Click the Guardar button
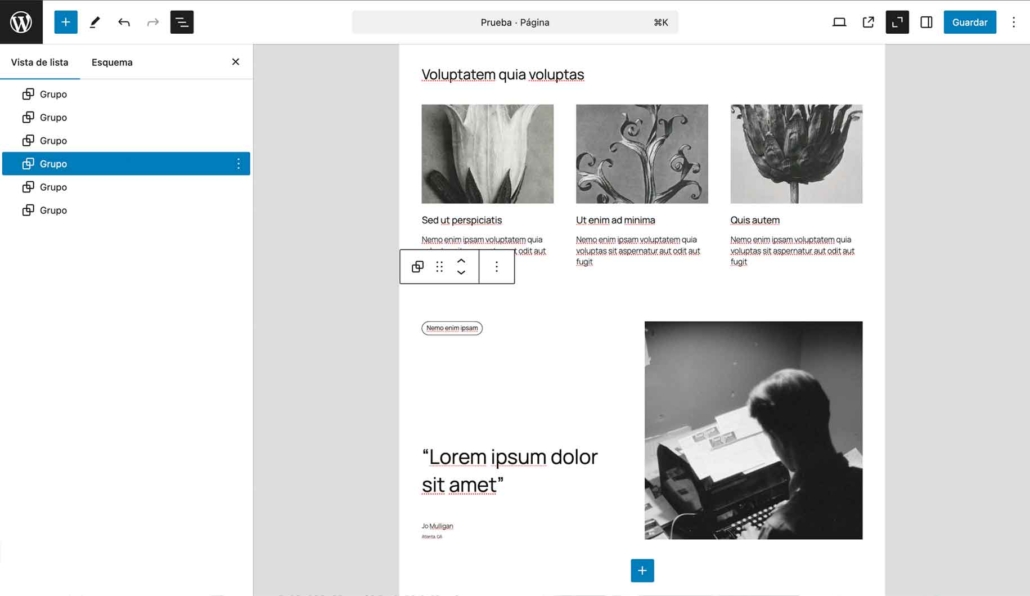 (x=969, y=22)
